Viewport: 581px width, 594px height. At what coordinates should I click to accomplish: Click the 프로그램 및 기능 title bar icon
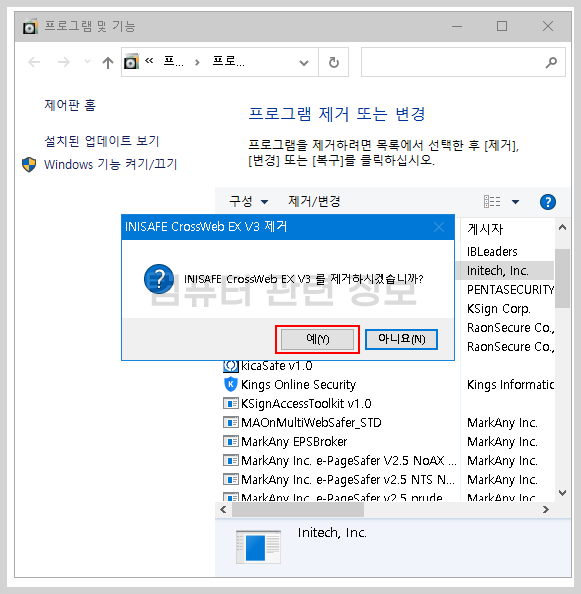coord(30,27)
